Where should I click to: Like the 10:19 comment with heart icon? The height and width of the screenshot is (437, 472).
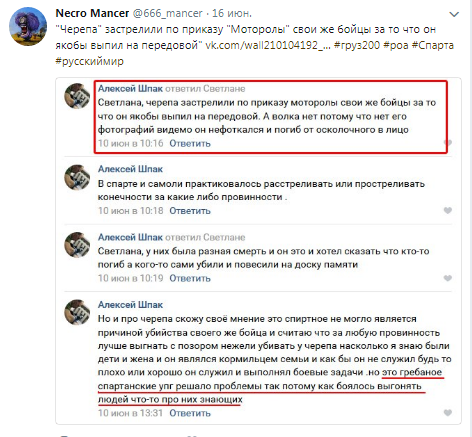tap(448, 278)
